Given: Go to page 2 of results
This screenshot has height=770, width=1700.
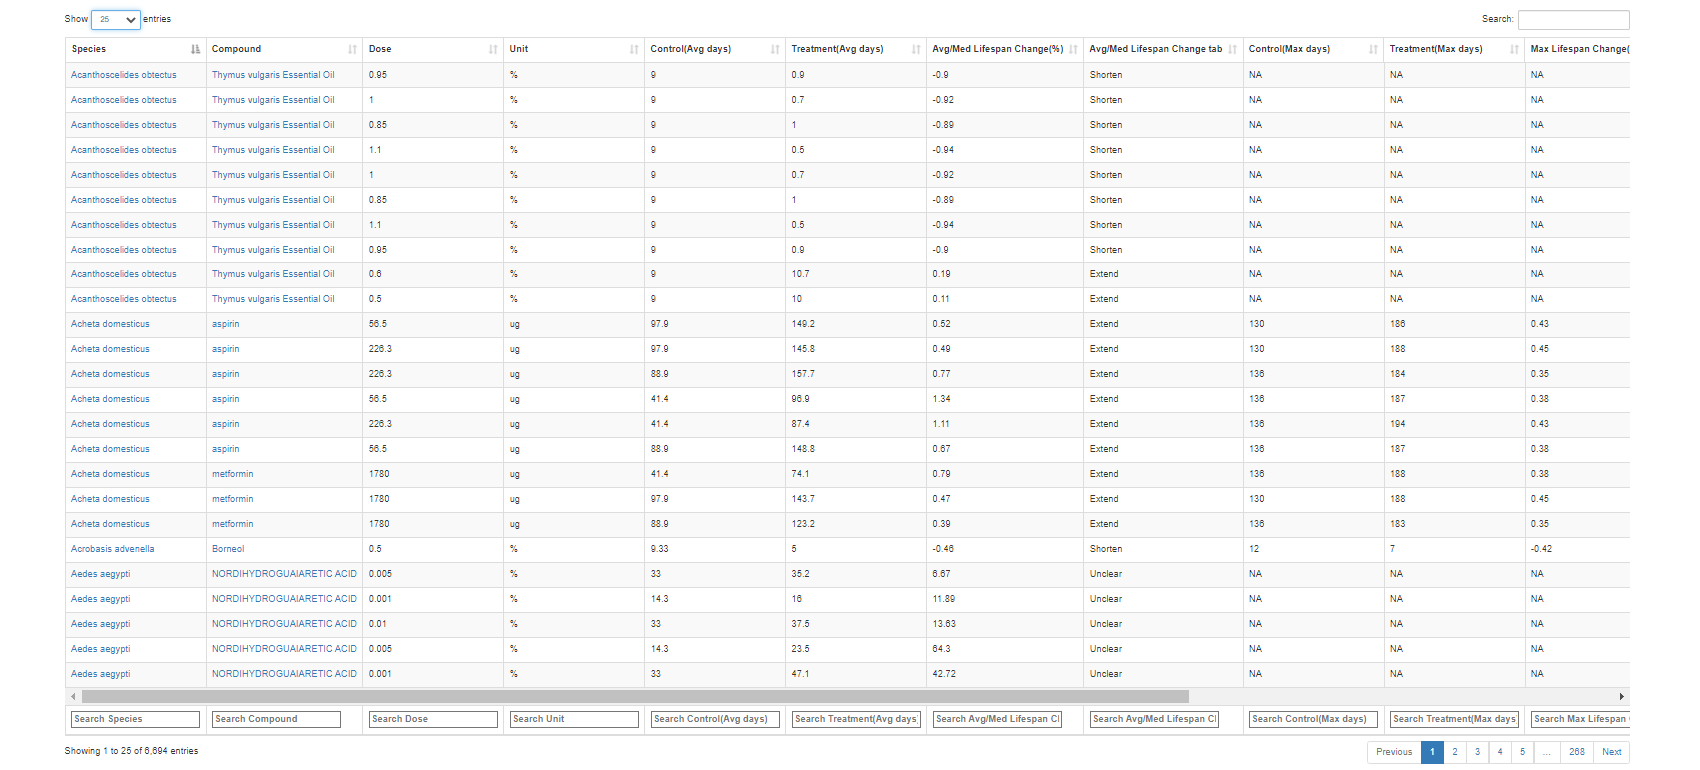Looking at the screenshot, I should (x=1455, y=752).
